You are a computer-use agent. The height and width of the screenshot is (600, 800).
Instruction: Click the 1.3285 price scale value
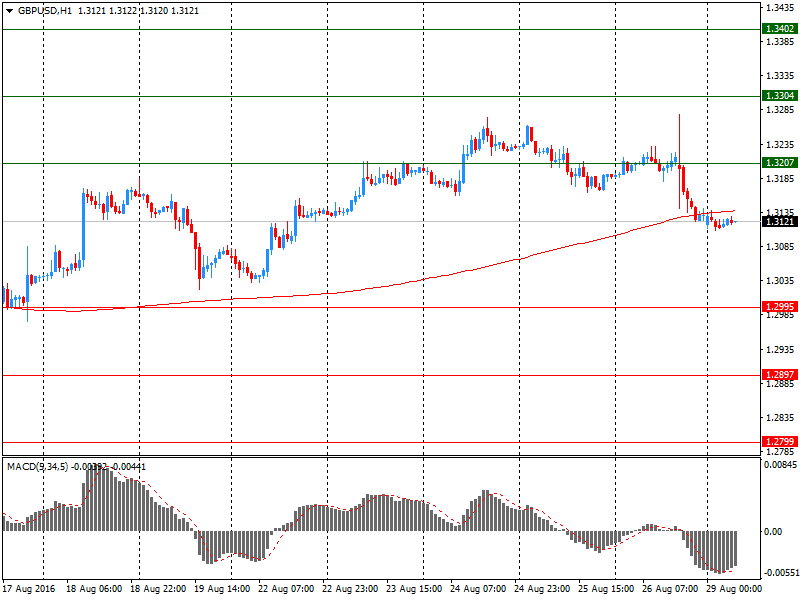(780, 110)
